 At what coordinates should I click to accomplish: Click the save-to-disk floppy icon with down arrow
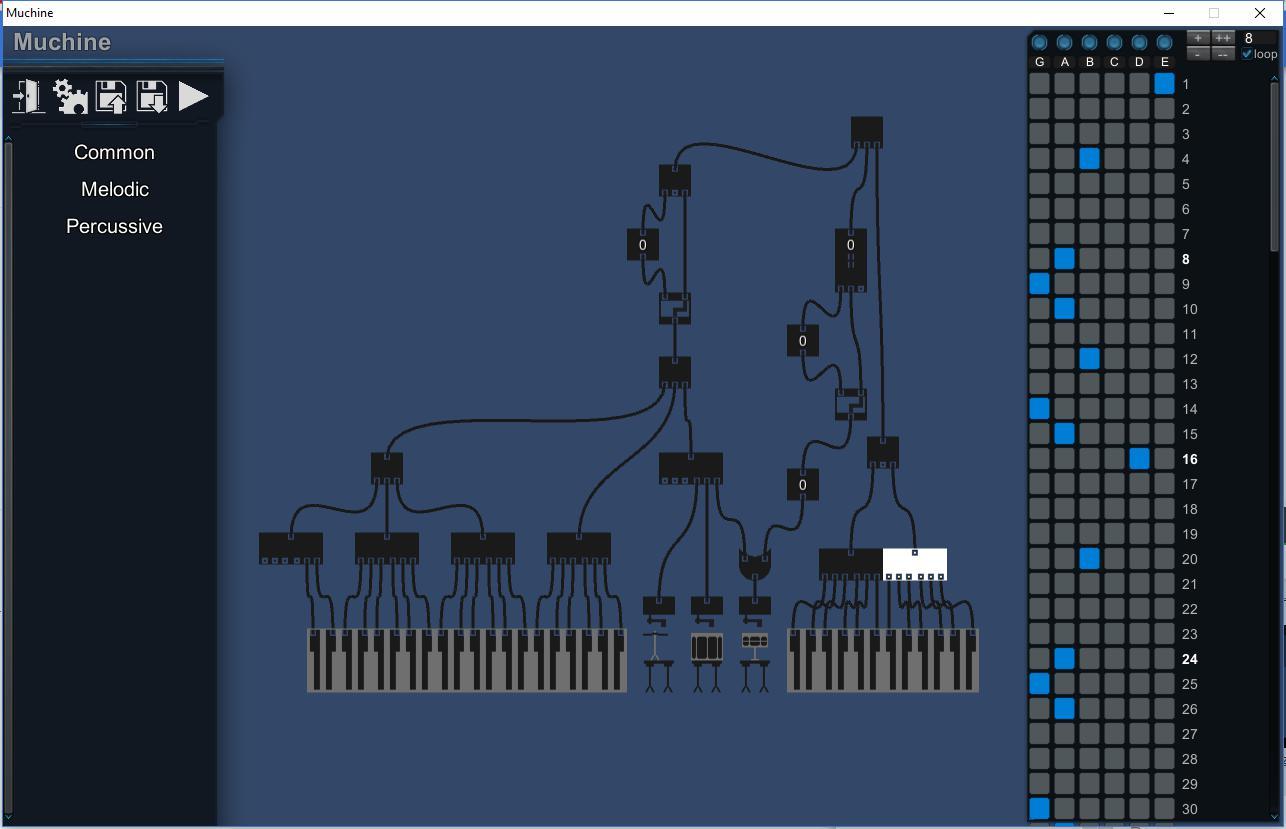pyautogui.click(x=152, y=97)
